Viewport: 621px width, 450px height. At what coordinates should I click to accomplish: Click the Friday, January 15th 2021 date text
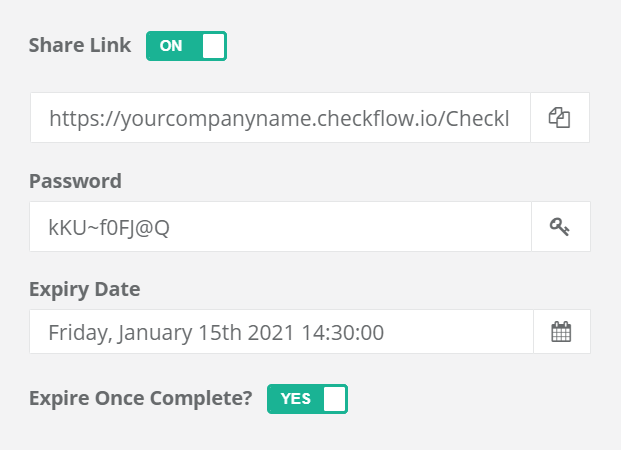pos(171,333)
